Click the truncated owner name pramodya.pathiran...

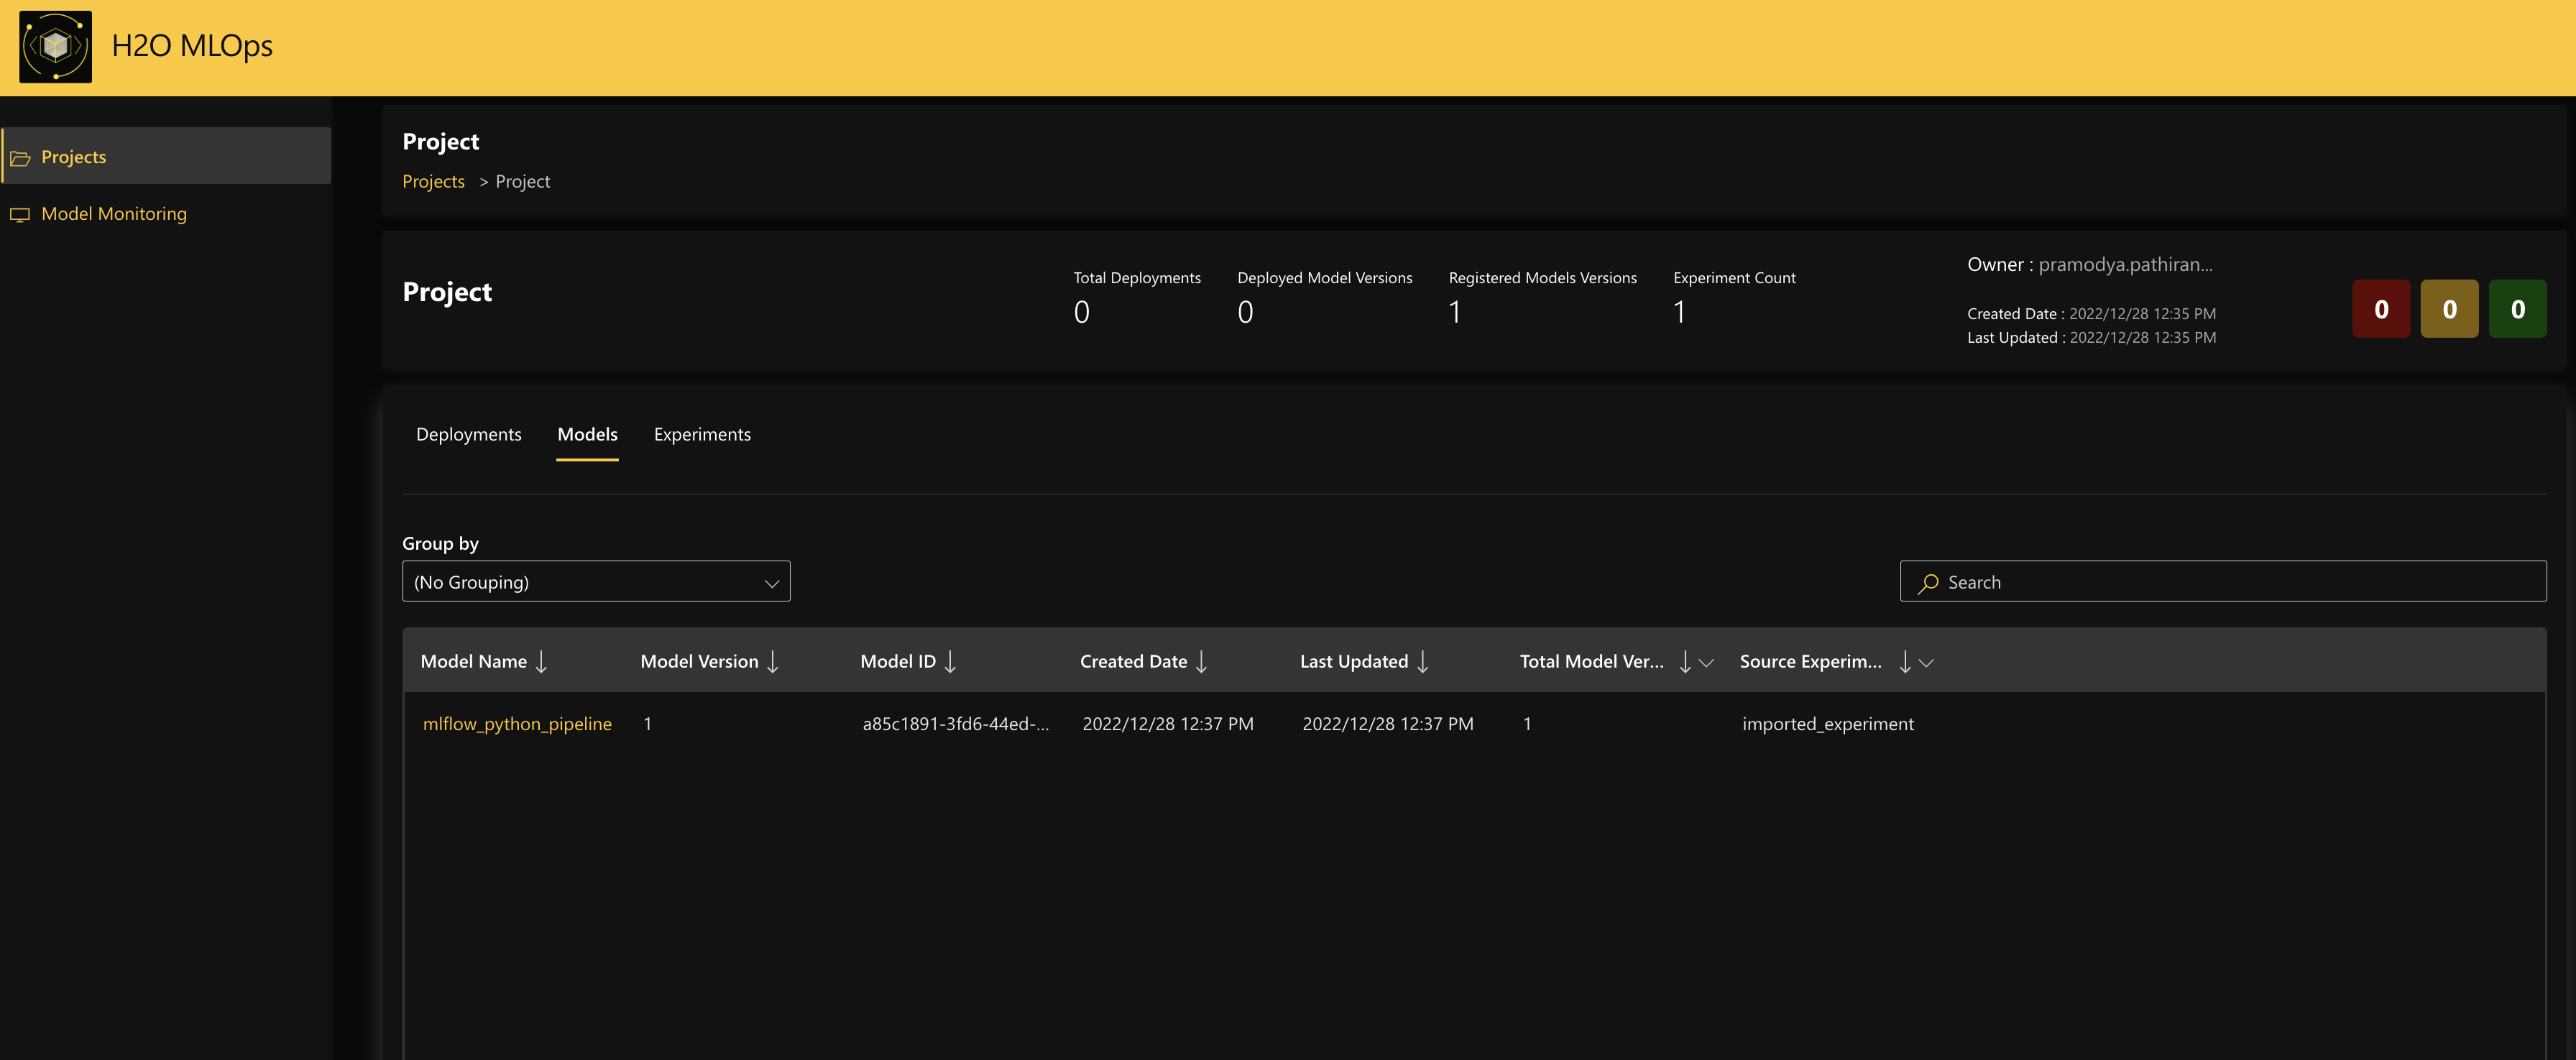2125,265
